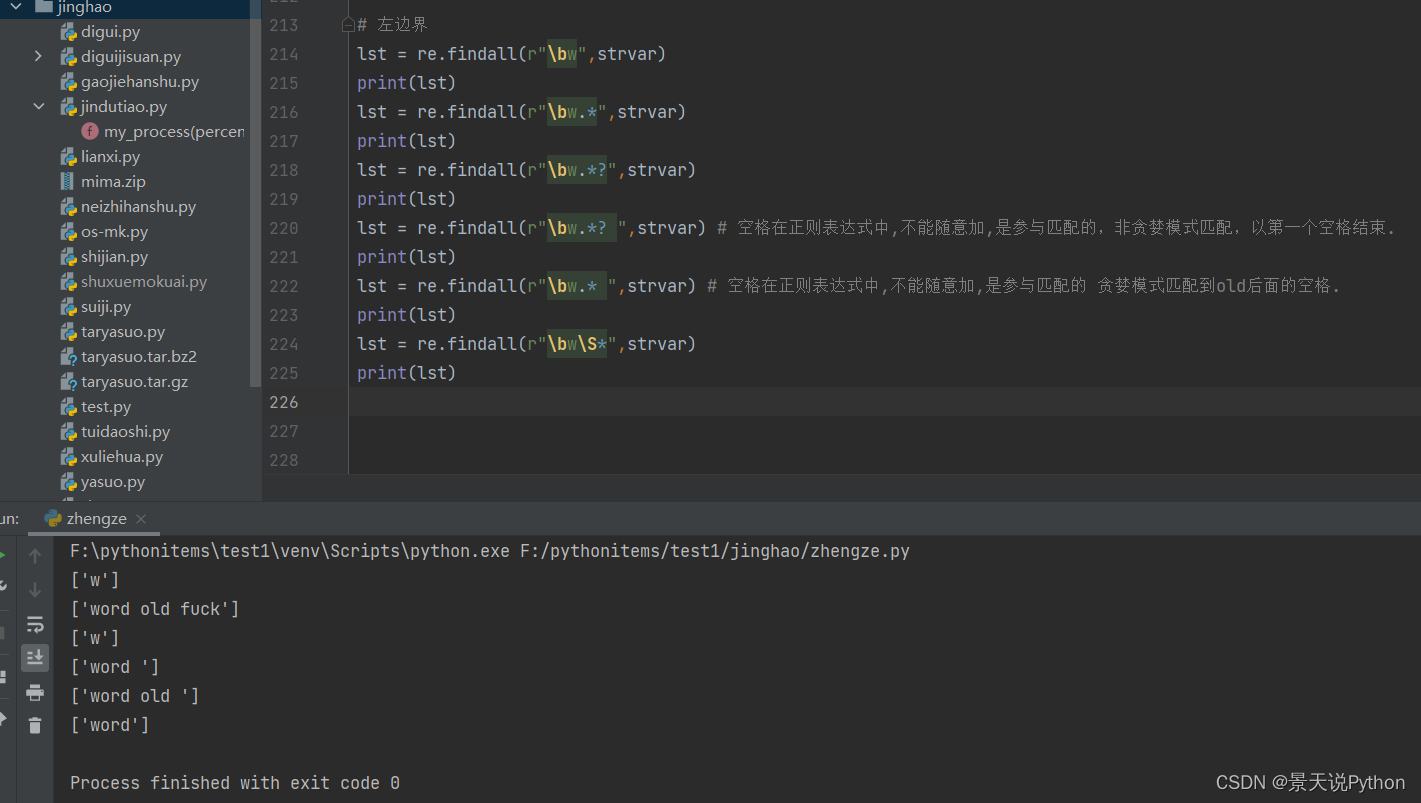This screenshot has width=1421, height=803.
Task: Open xuliehua.py in the project tree
Action: (122, 457)
